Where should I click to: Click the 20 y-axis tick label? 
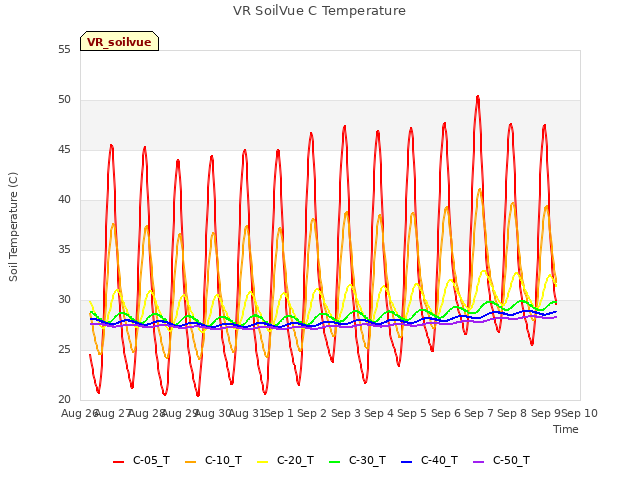[64, 400]
